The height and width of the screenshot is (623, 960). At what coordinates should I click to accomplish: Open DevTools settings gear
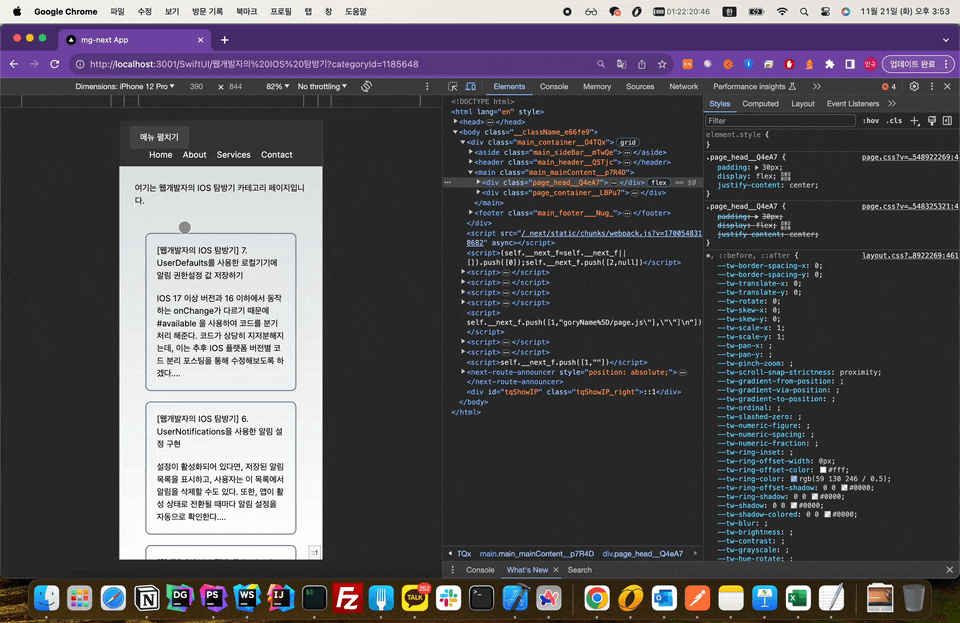pyautogui.click(x=914, y=87)
